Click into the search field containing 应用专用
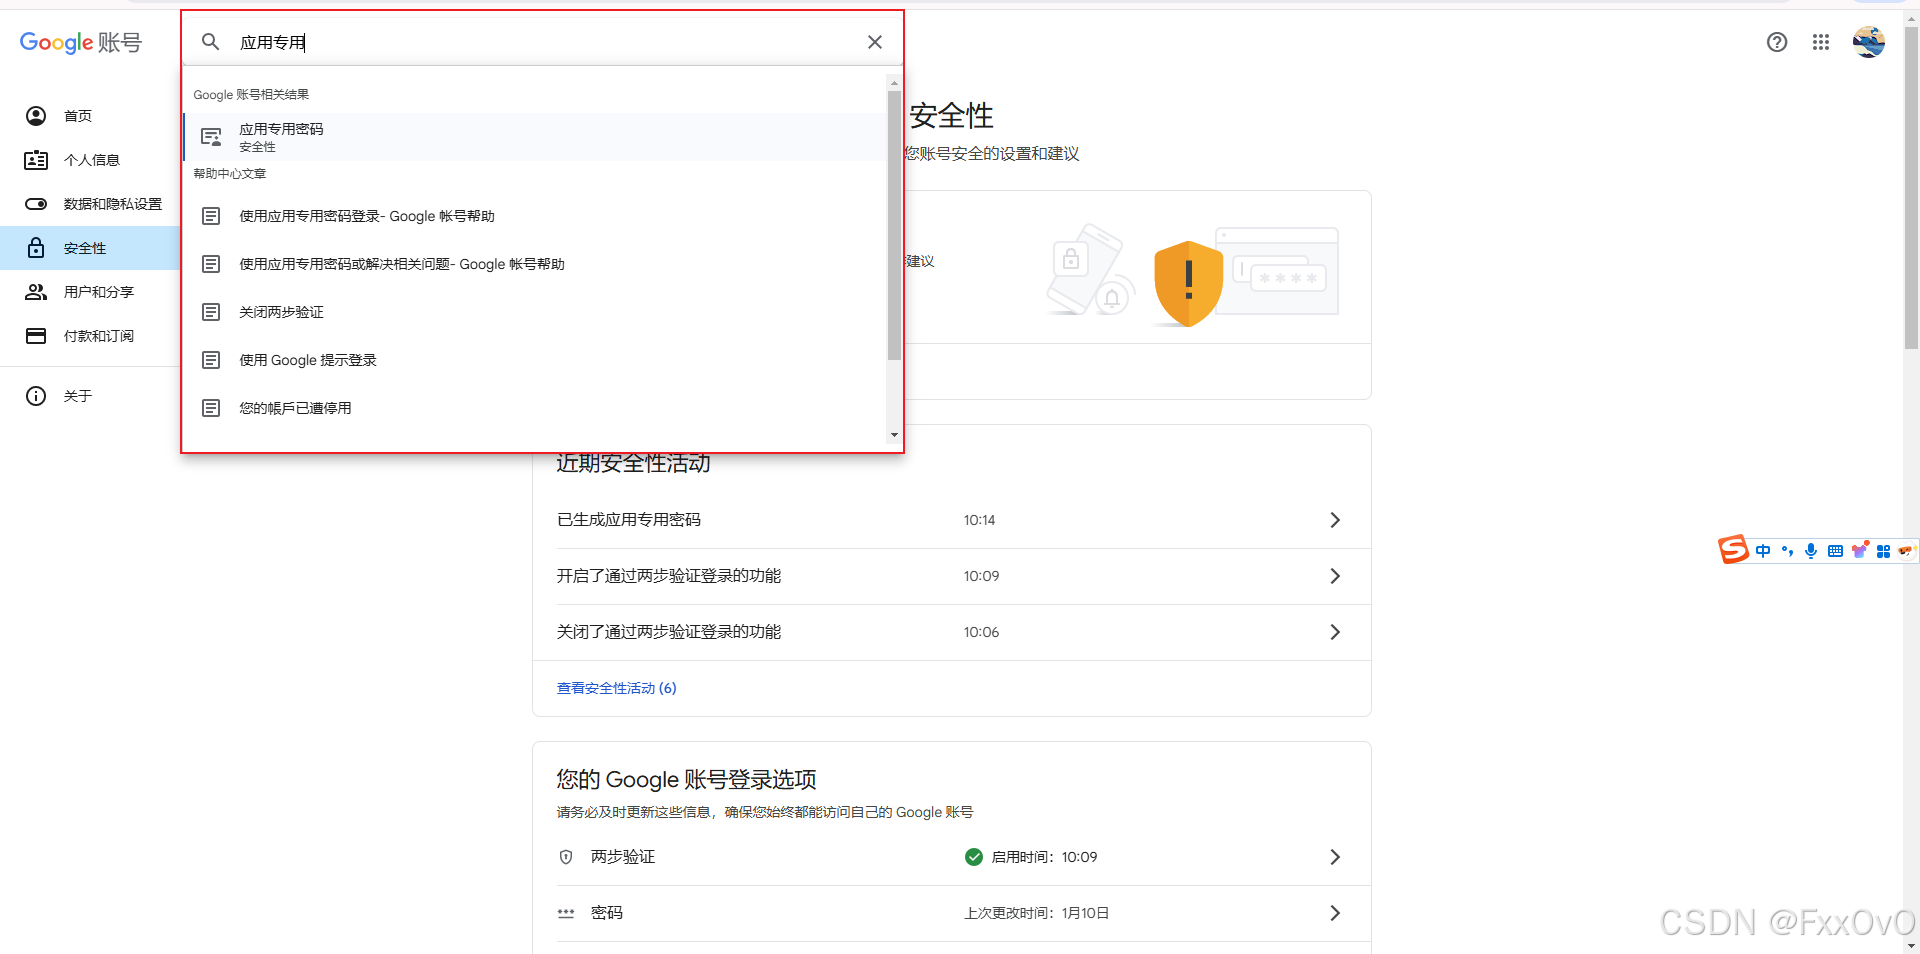The width and height of the screenshot is (1920, 954). click(545, 42)
